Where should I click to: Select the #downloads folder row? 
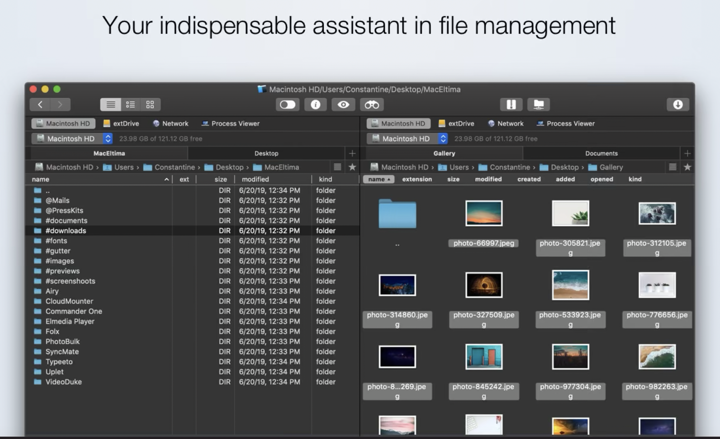click(193, 231)
